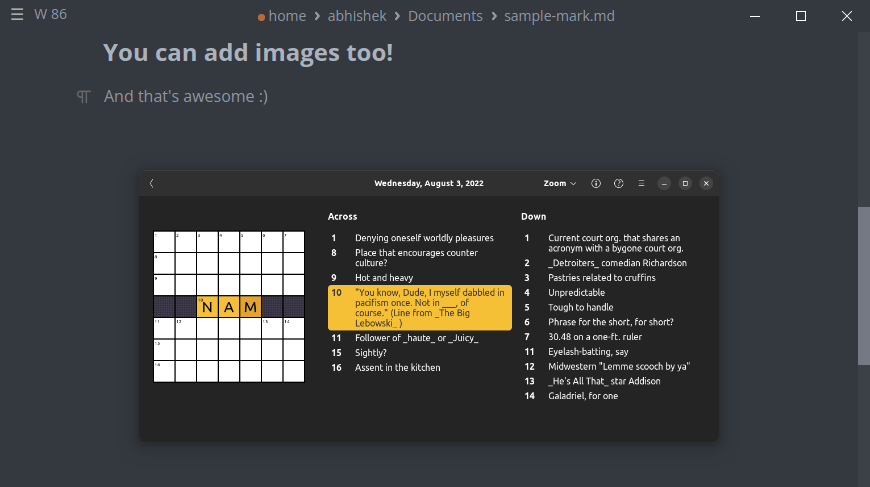
Task: Open the hamburger menu in the editor
Action: point(17,15)
